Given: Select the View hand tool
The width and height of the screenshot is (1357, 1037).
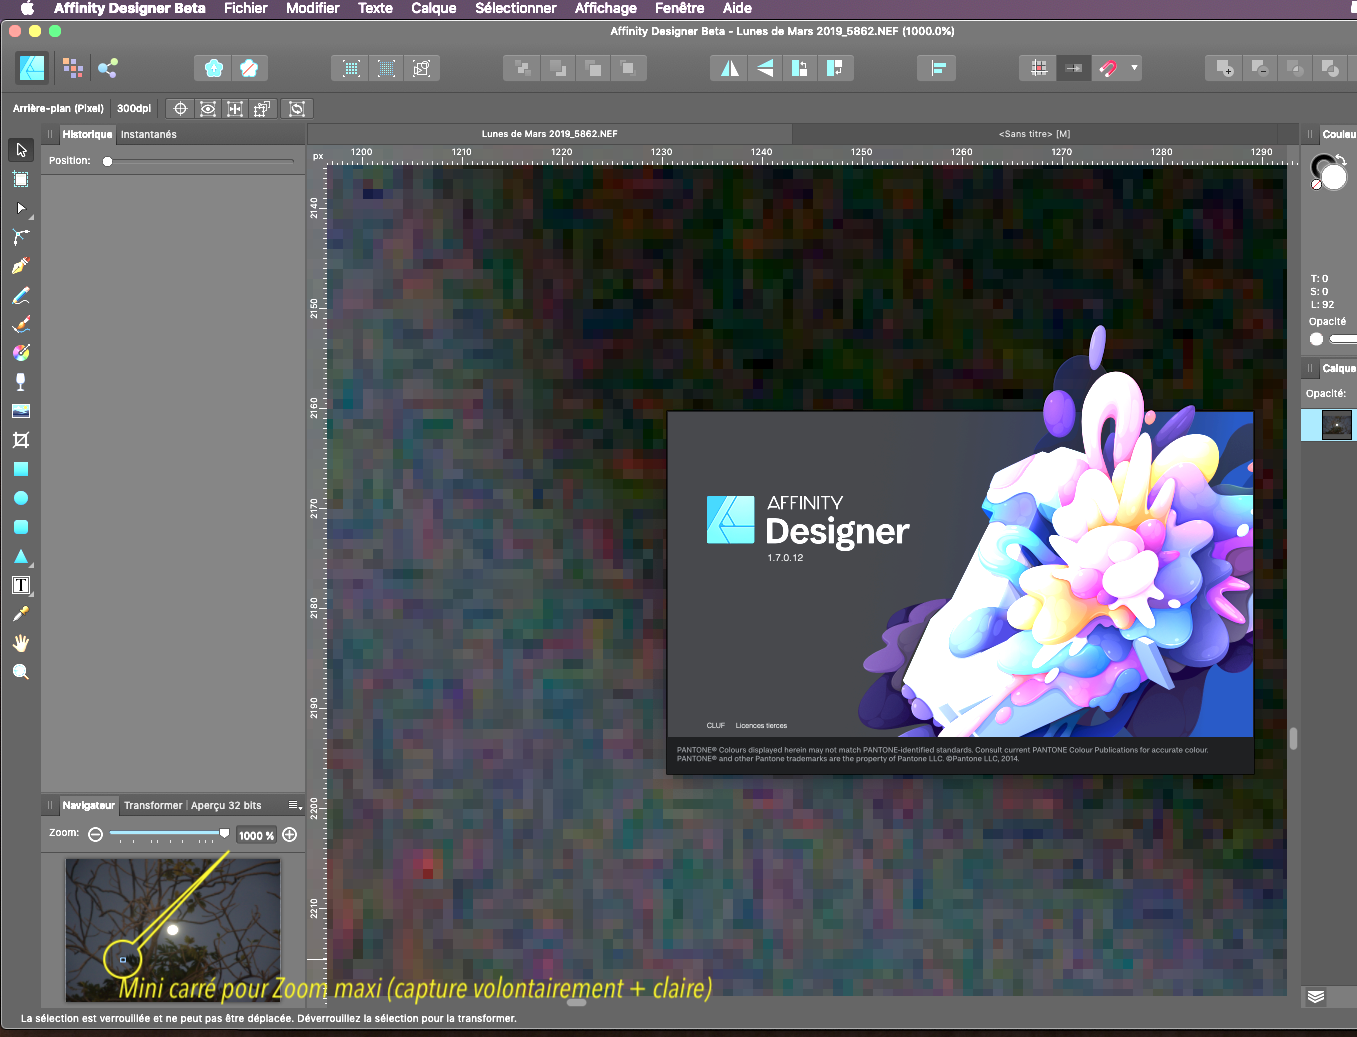Looking at the screenshot, I should 21,643.
